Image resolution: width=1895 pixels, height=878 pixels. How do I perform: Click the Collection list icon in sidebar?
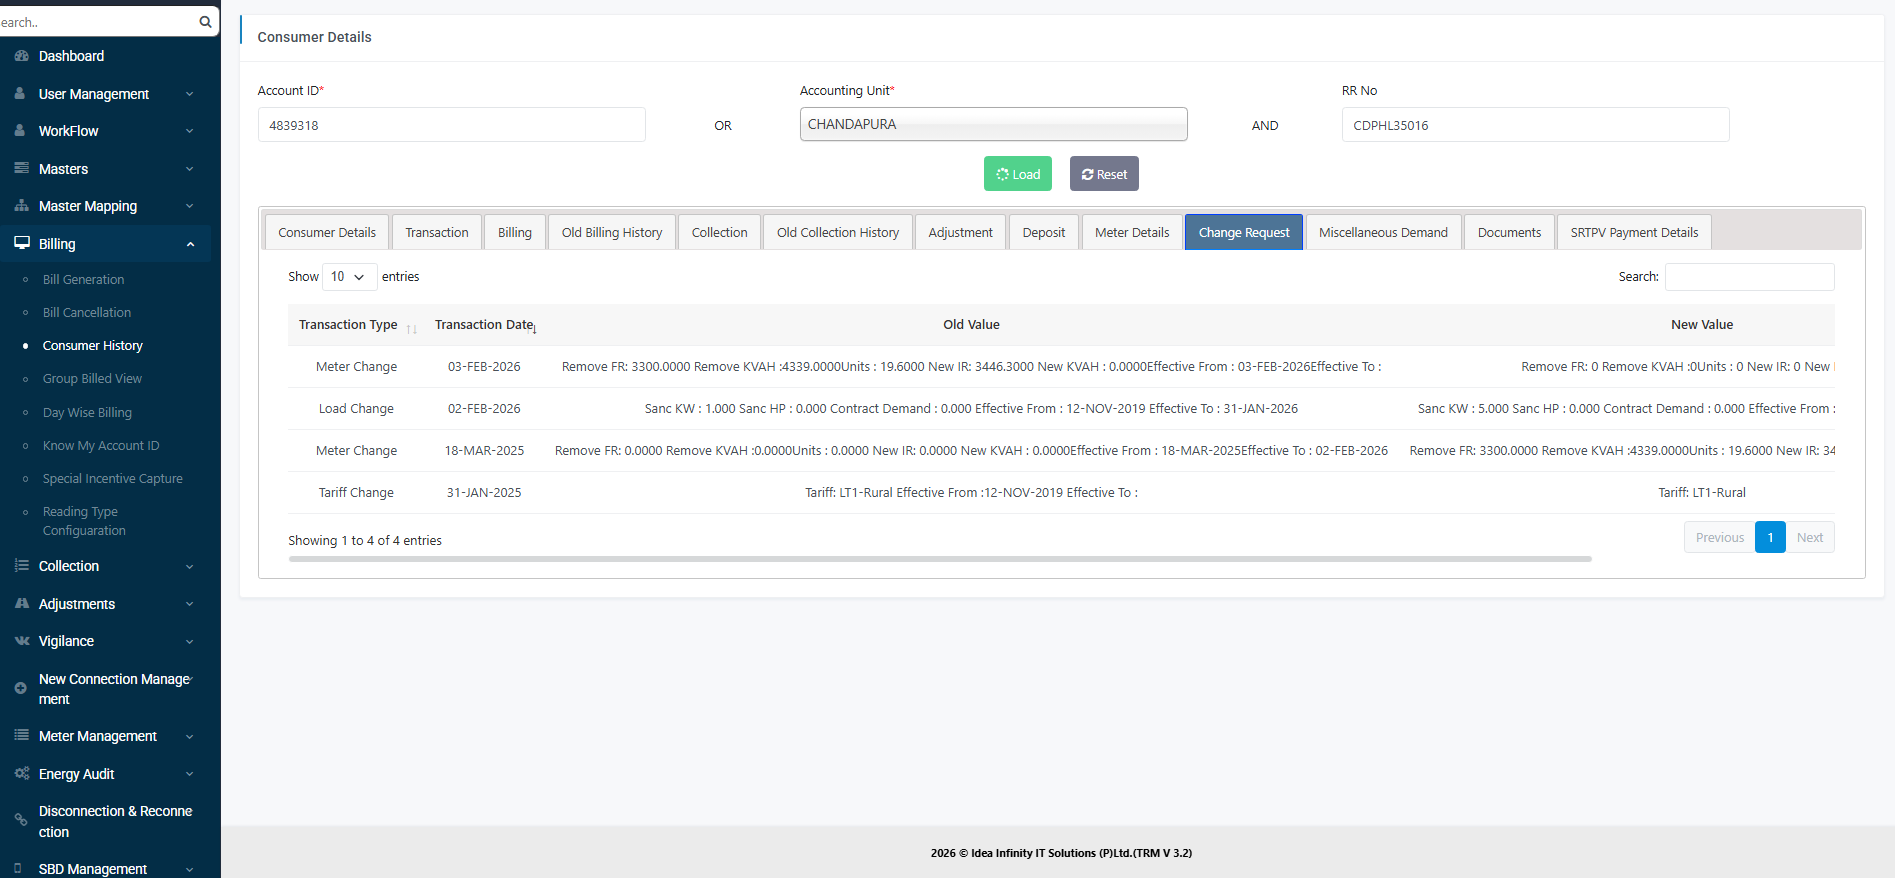(x=21, y=566)
